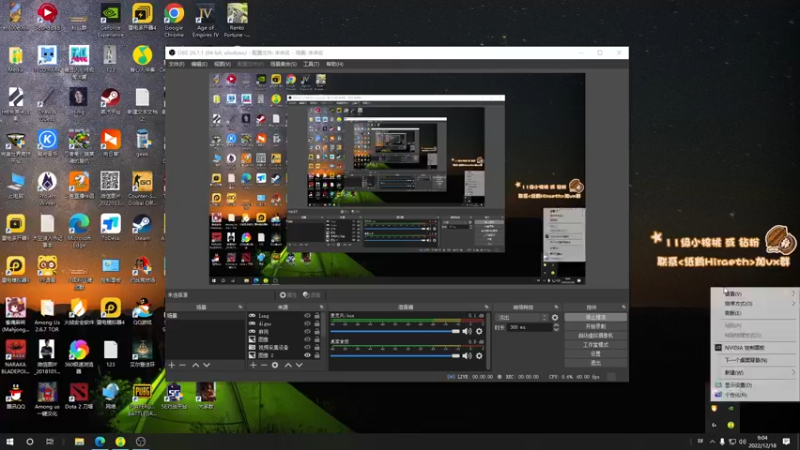Toggle visibility of the 图像 source
This screenshot has width=800, height=450.
click(307, 339)
